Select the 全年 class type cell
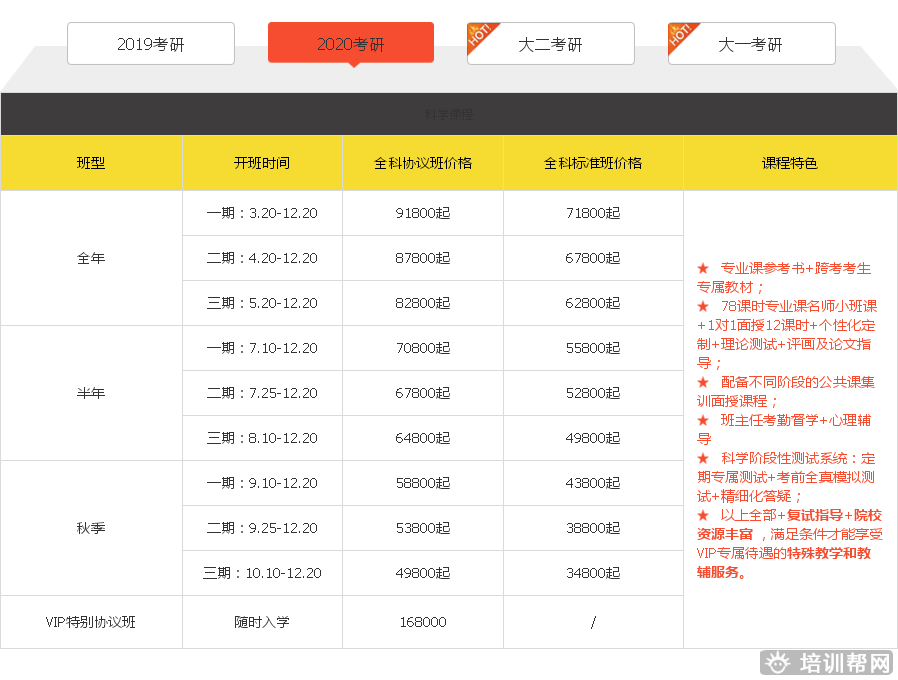The image size is (898, 680). click(91, 258)
